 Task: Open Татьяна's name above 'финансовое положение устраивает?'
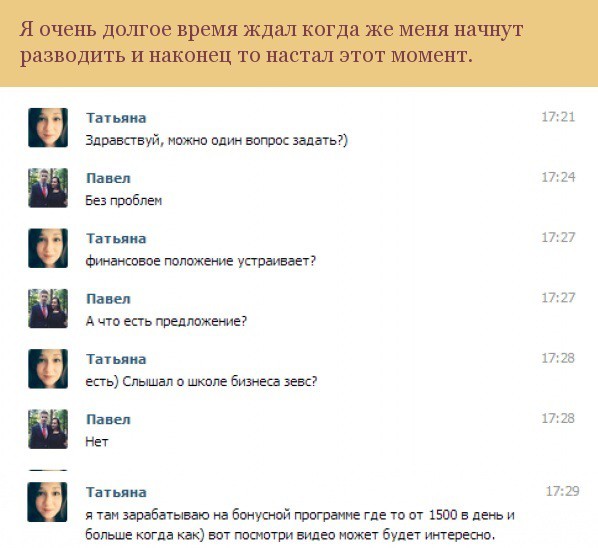116,238
